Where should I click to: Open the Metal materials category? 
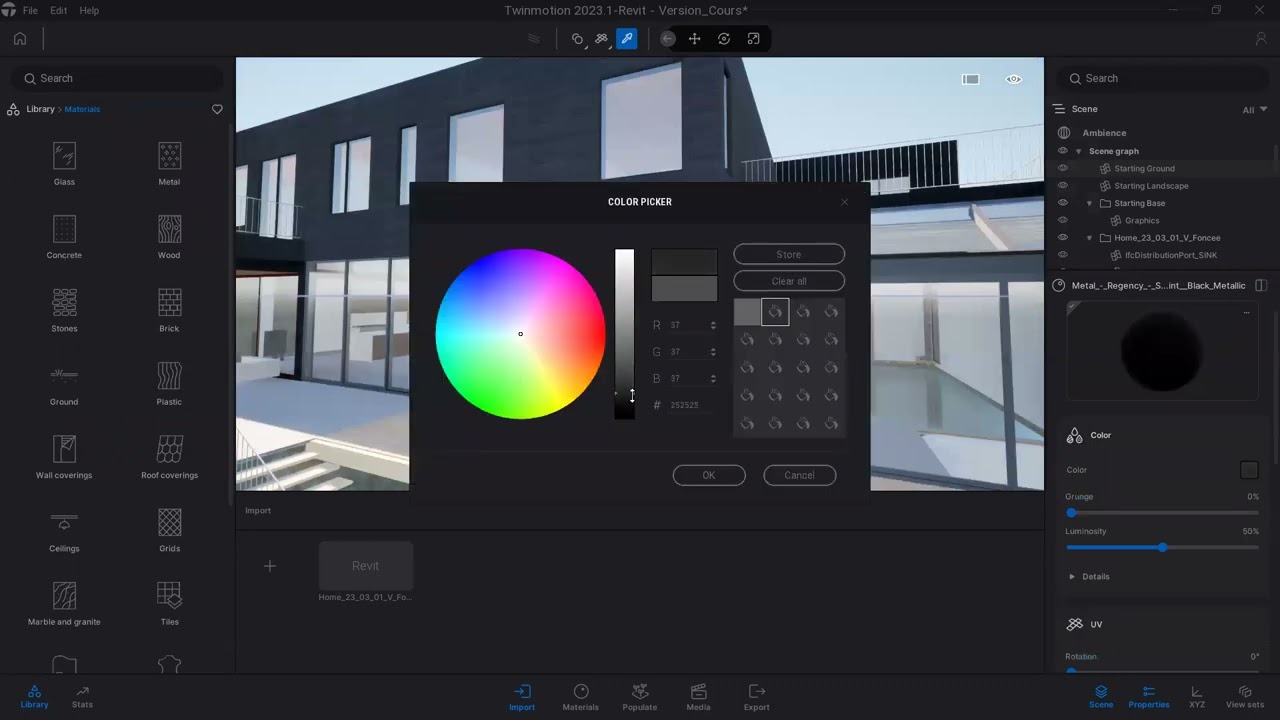click(x=169, y=164)
